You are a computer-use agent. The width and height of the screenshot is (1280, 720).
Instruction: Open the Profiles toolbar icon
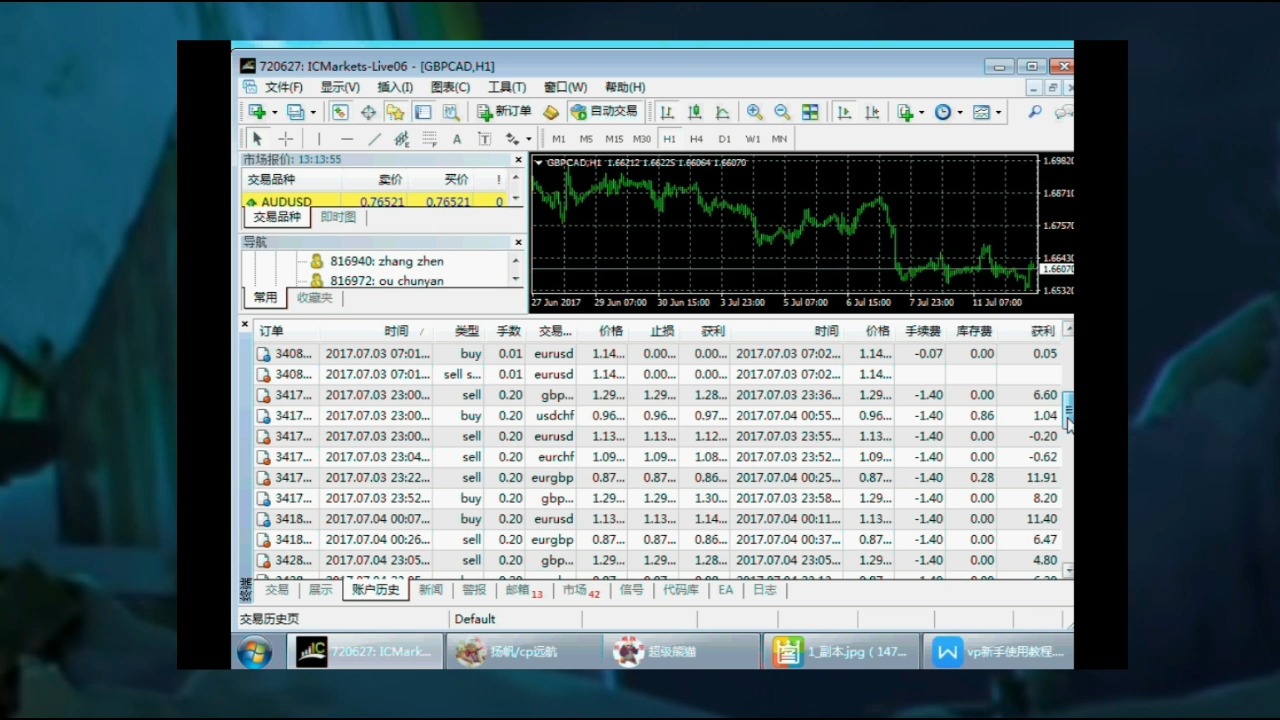coord(295,112)
